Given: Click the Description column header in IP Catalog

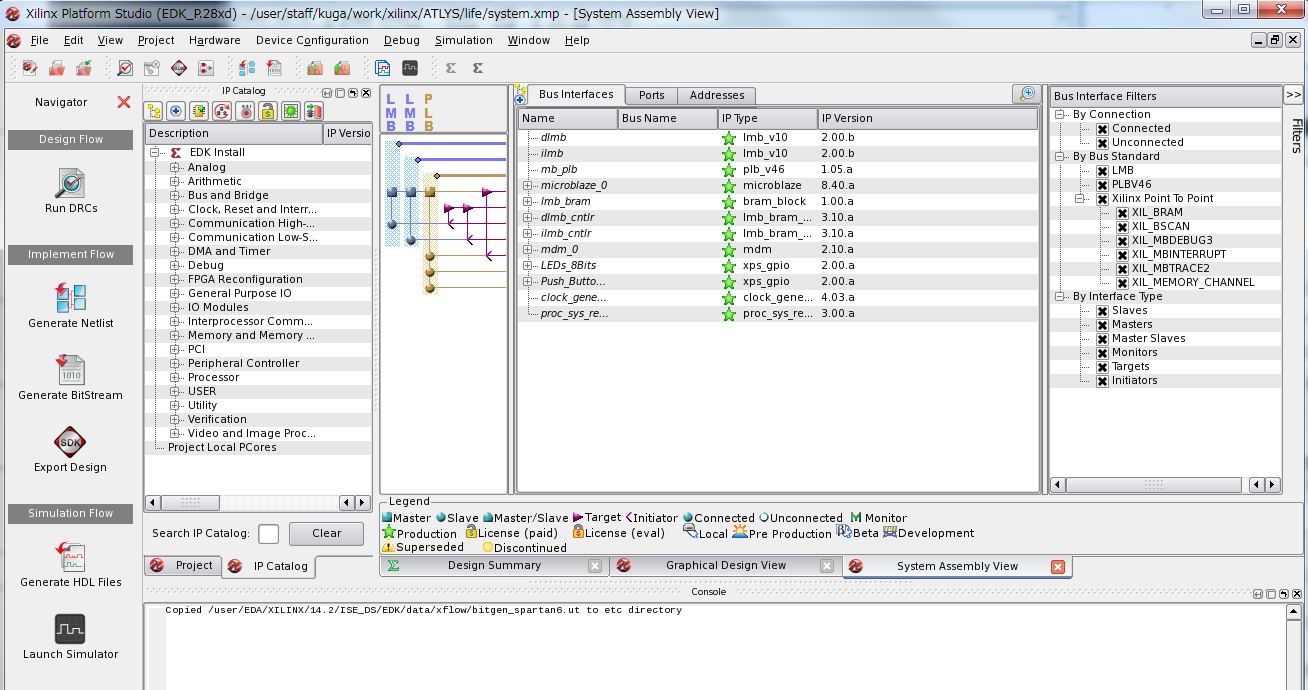Looking at the screenshot, I should (x=234, y=133).
